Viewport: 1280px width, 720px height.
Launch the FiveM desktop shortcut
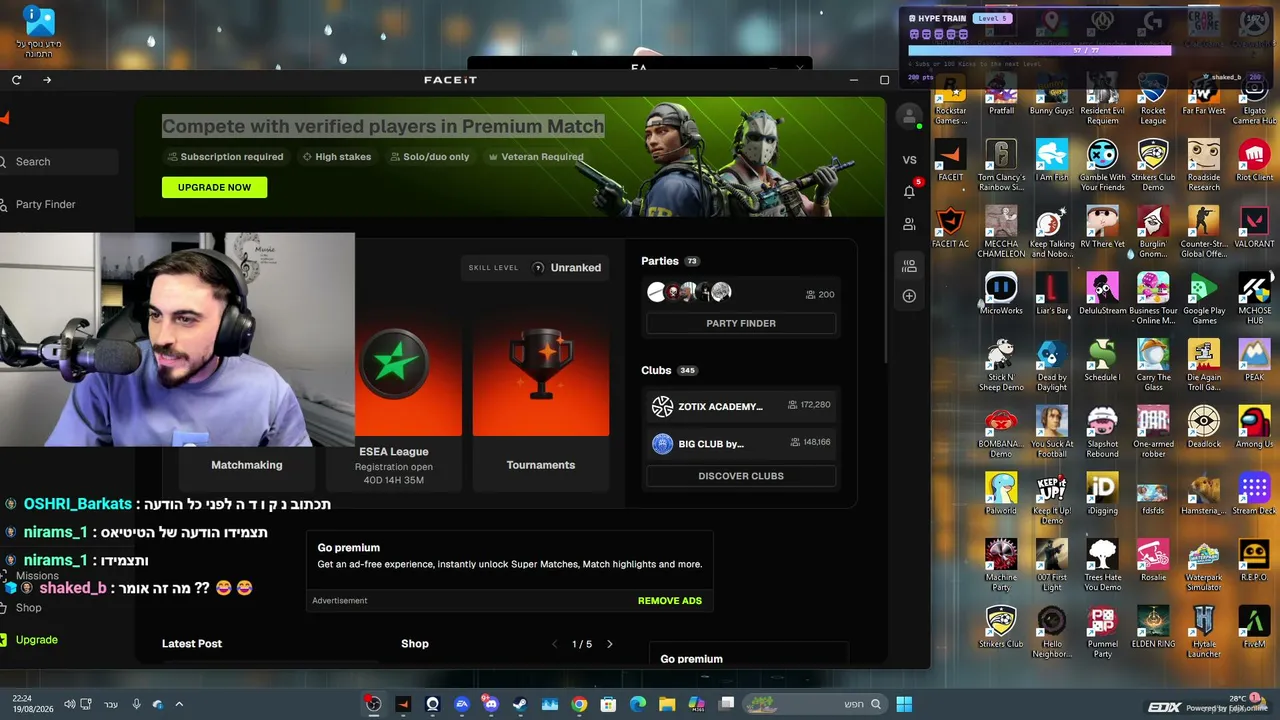pyautogui.click(x=1254, y=627)
